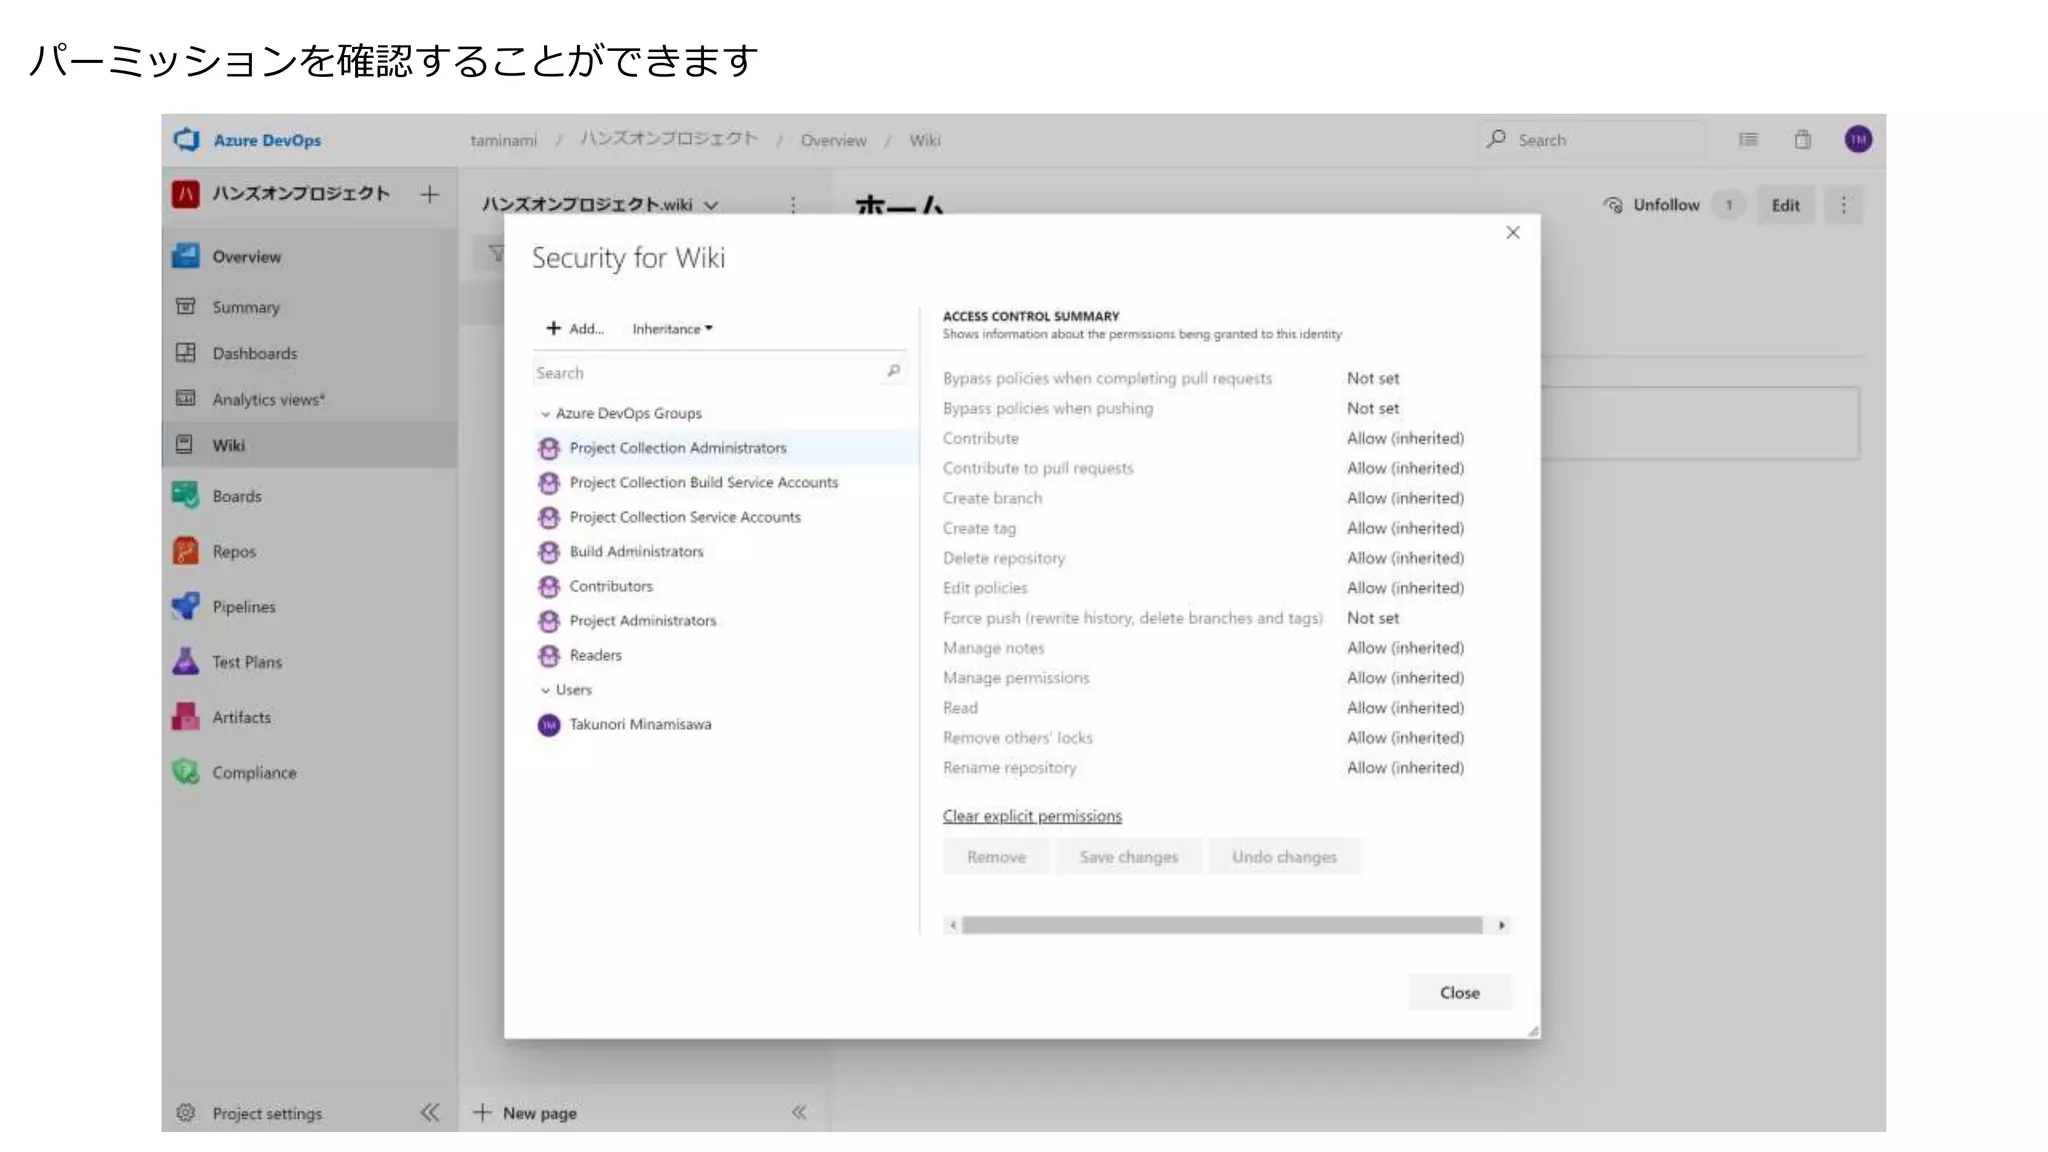The image size is (2048, 1152).
Task: Close the Security for Wiki dialog with X
Action: pos(1512,233)
